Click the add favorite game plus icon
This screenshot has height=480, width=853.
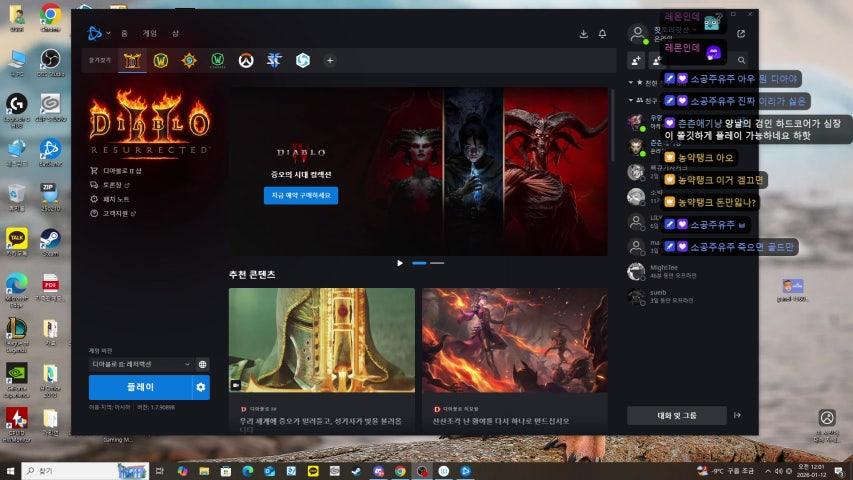coord(330,60)
